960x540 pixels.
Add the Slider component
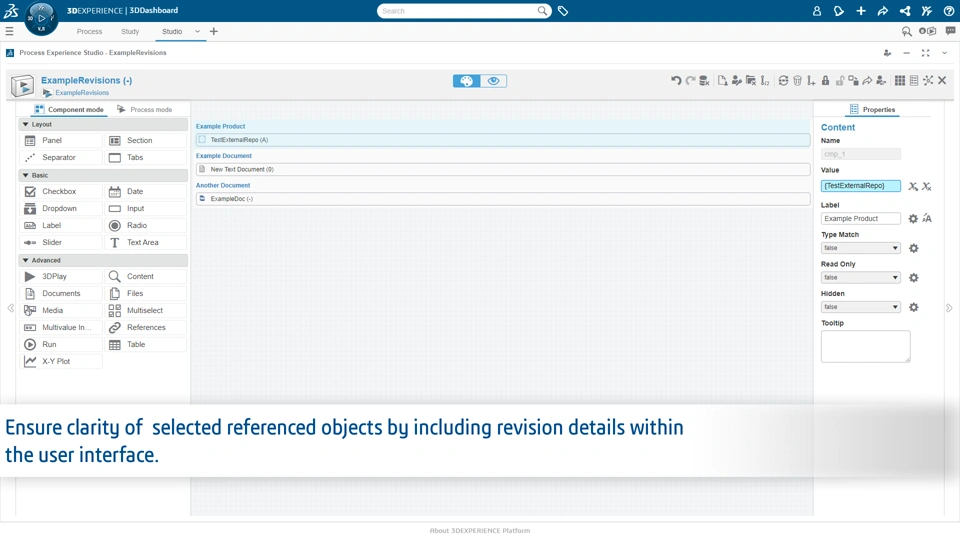(60, 242)
